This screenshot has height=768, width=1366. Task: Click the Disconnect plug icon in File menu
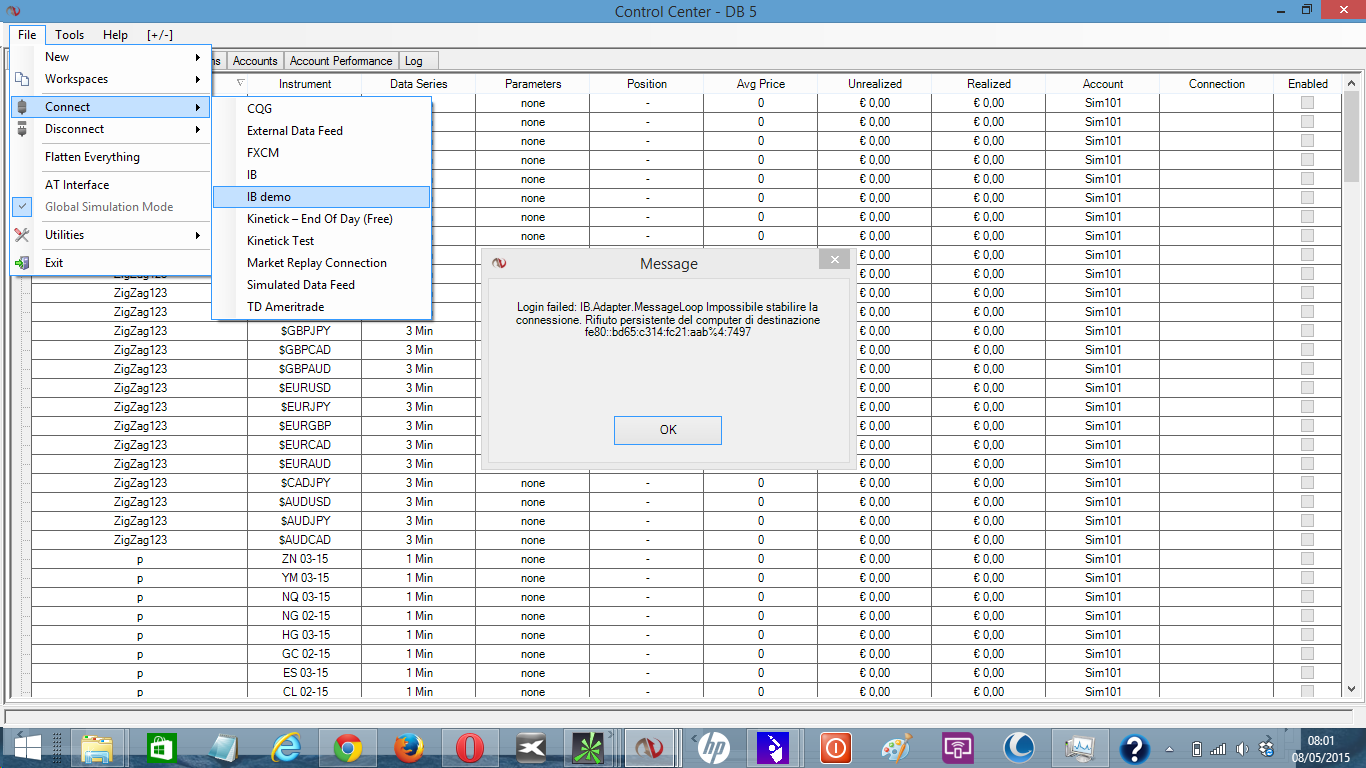coord(22,129)
